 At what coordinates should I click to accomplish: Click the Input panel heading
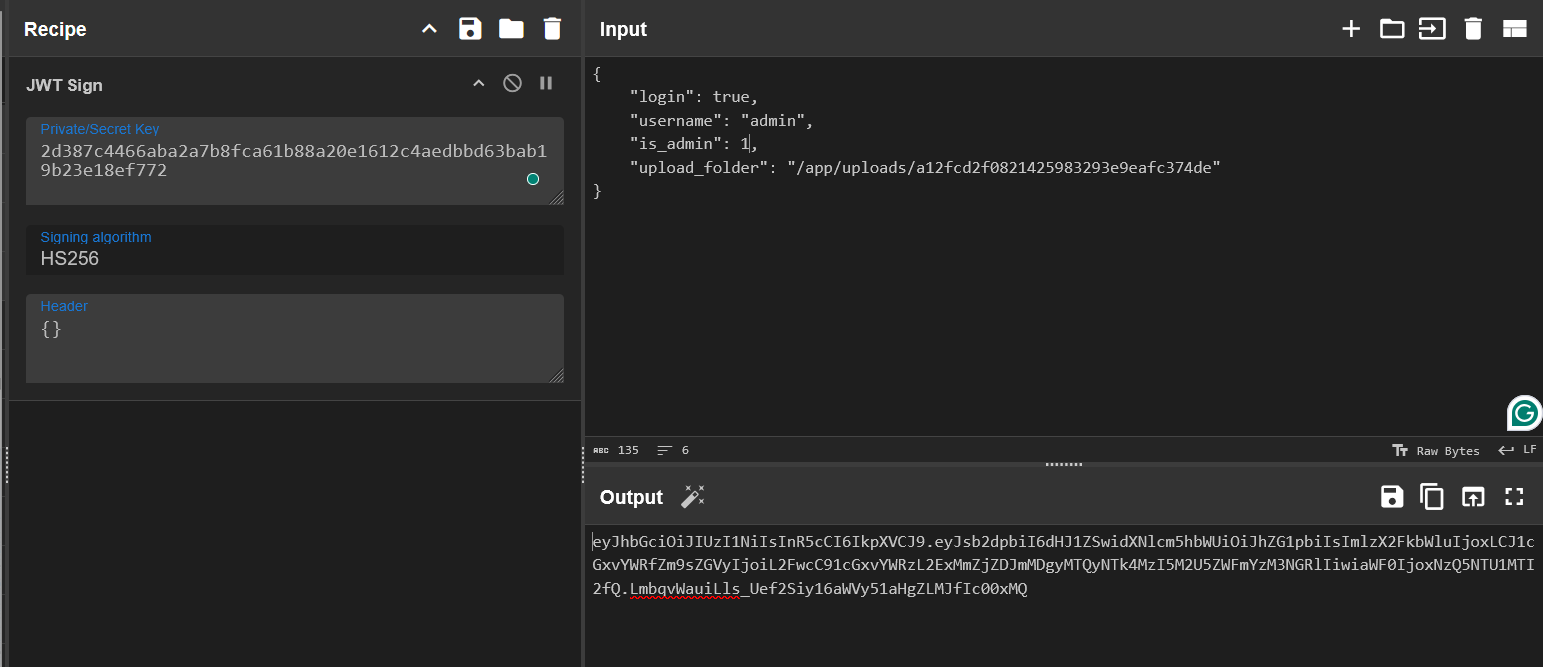(623, 29)
